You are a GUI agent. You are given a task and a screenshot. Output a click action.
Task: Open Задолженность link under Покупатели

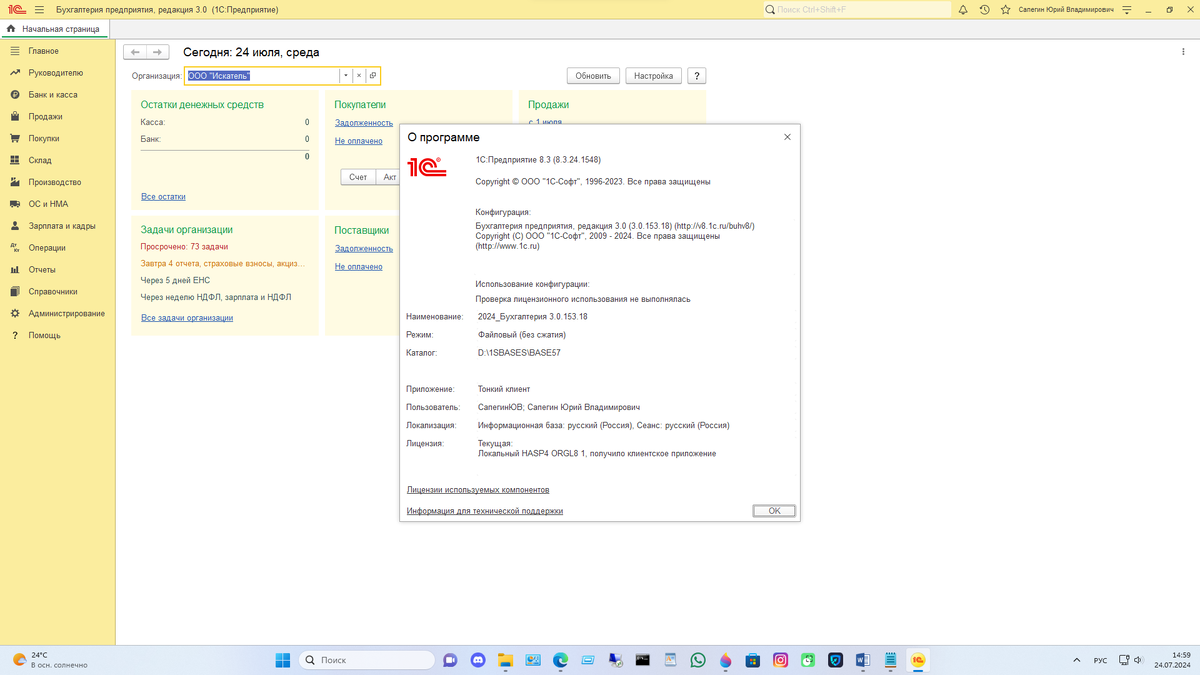[x=364, y=122]
